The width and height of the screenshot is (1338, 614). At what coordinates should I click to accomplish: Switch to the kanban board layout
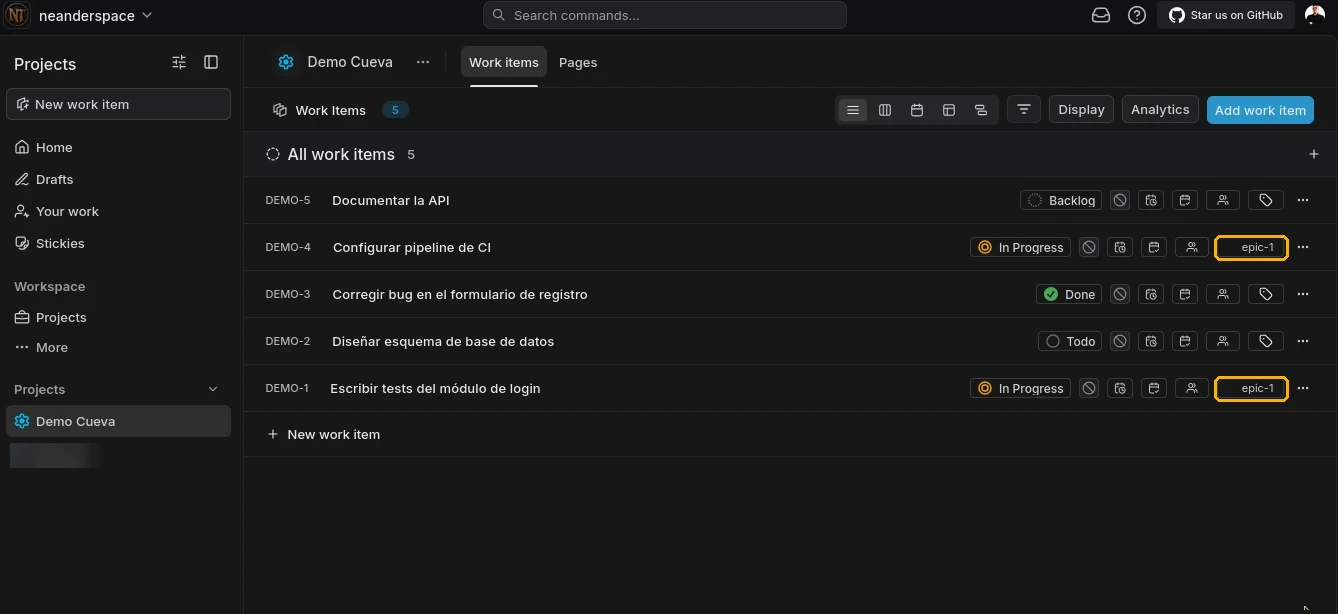coord(885,110)
